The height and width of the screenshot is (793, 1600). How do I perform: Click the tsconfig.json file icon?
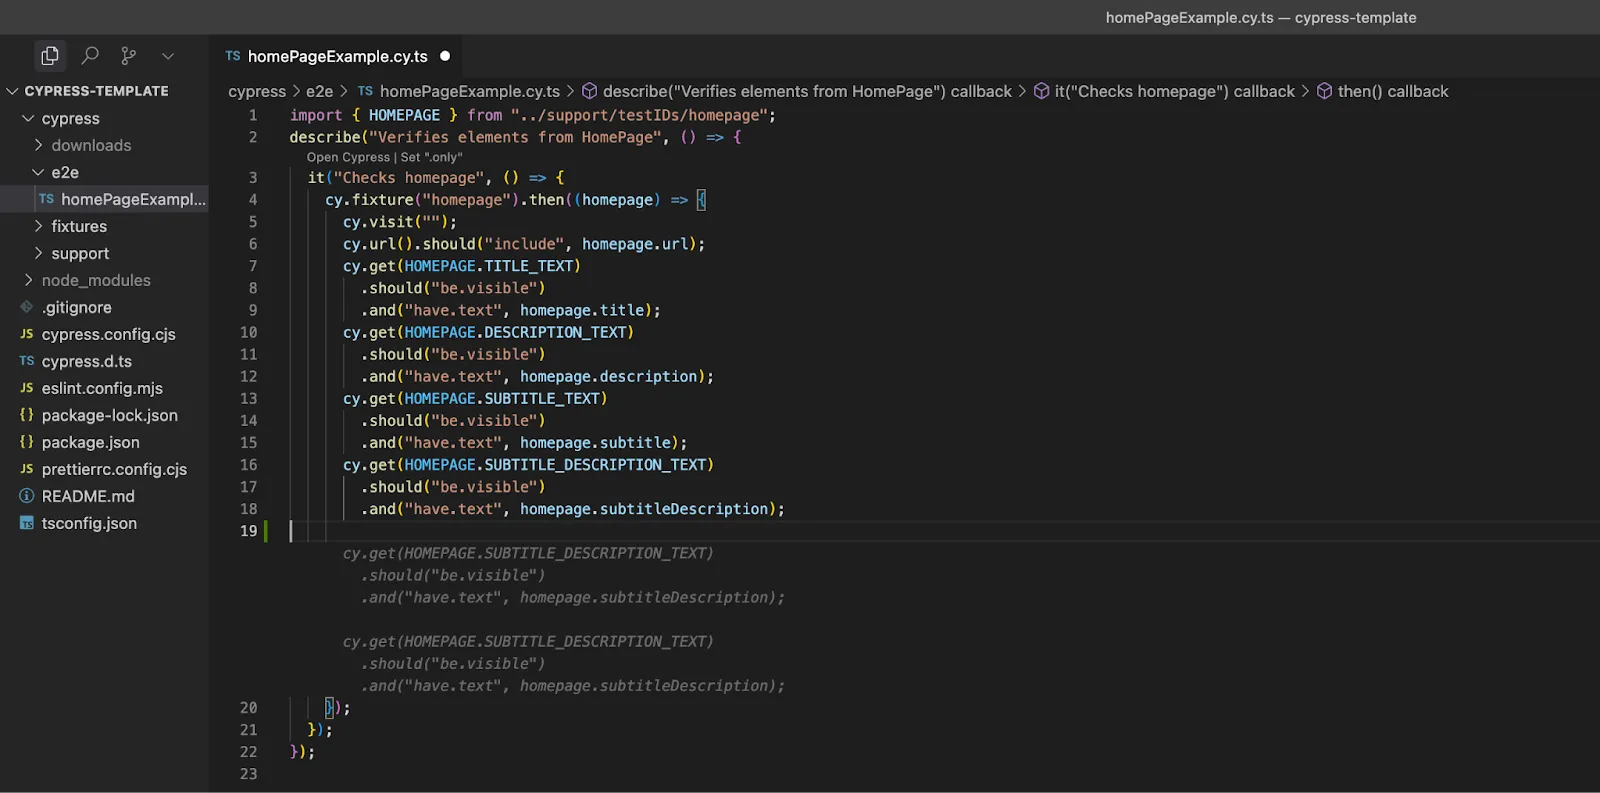27,523
